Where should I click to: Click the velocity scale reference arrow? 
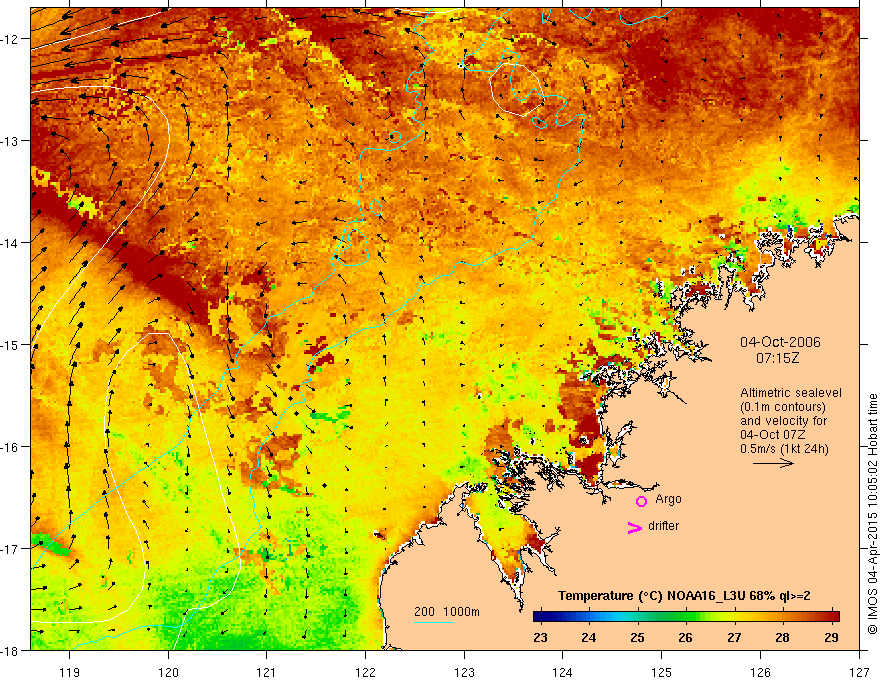point(773,463)
